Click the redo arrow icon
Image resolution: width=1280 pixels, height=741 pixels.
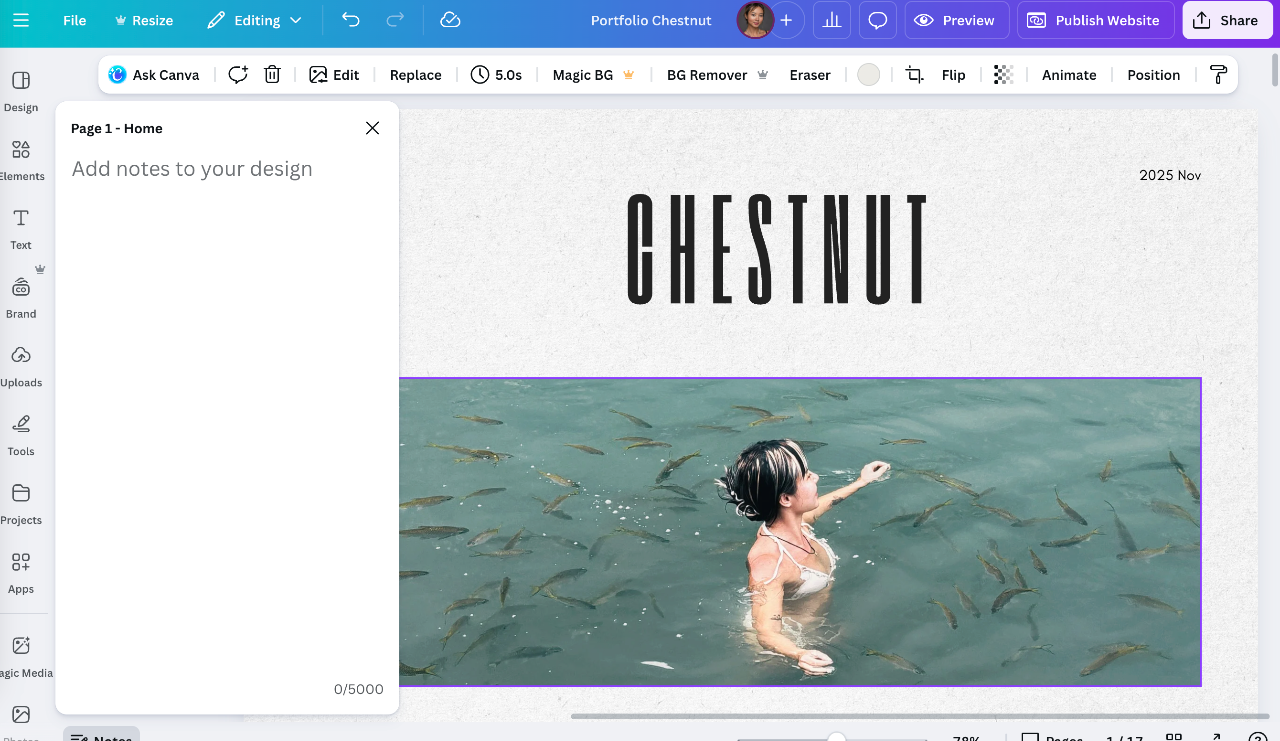(x=395, y=20)
